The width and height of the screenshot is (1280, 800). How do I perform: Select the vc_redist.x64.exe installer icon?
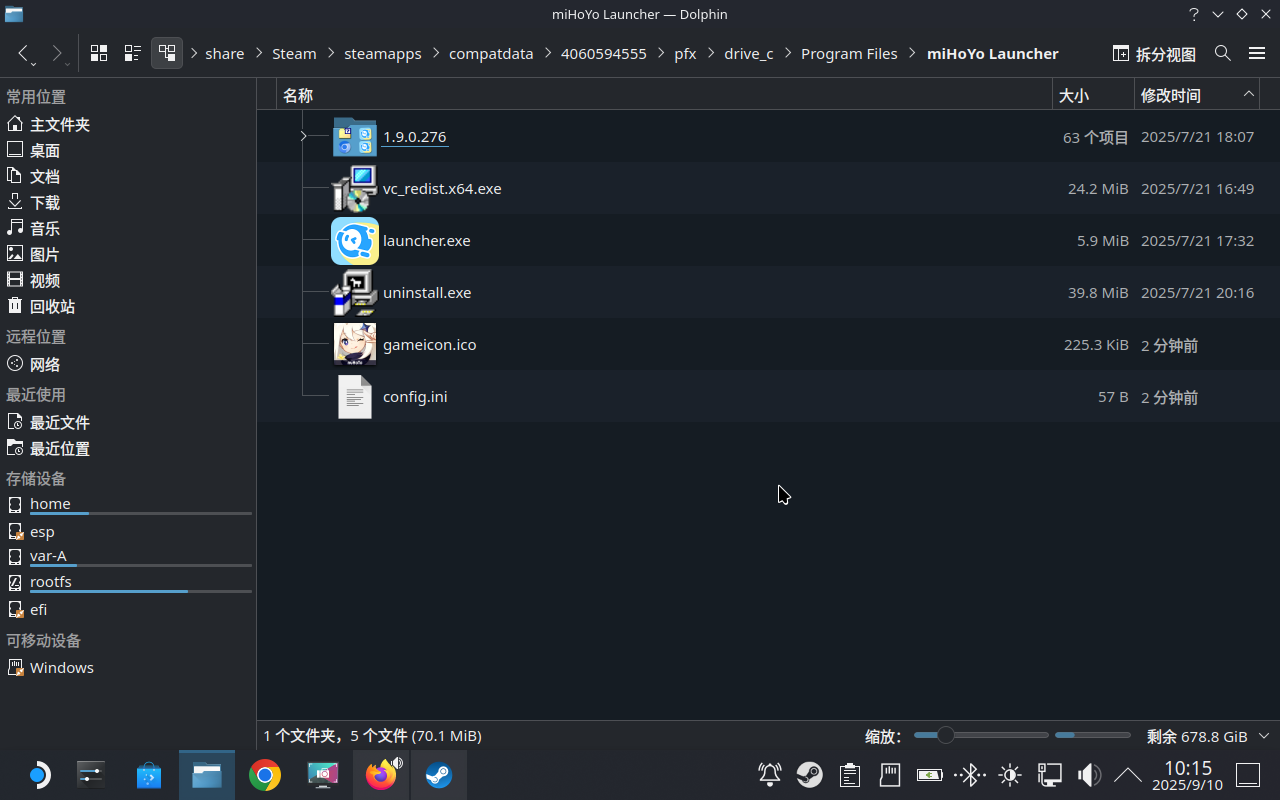(x=355, y=188)
